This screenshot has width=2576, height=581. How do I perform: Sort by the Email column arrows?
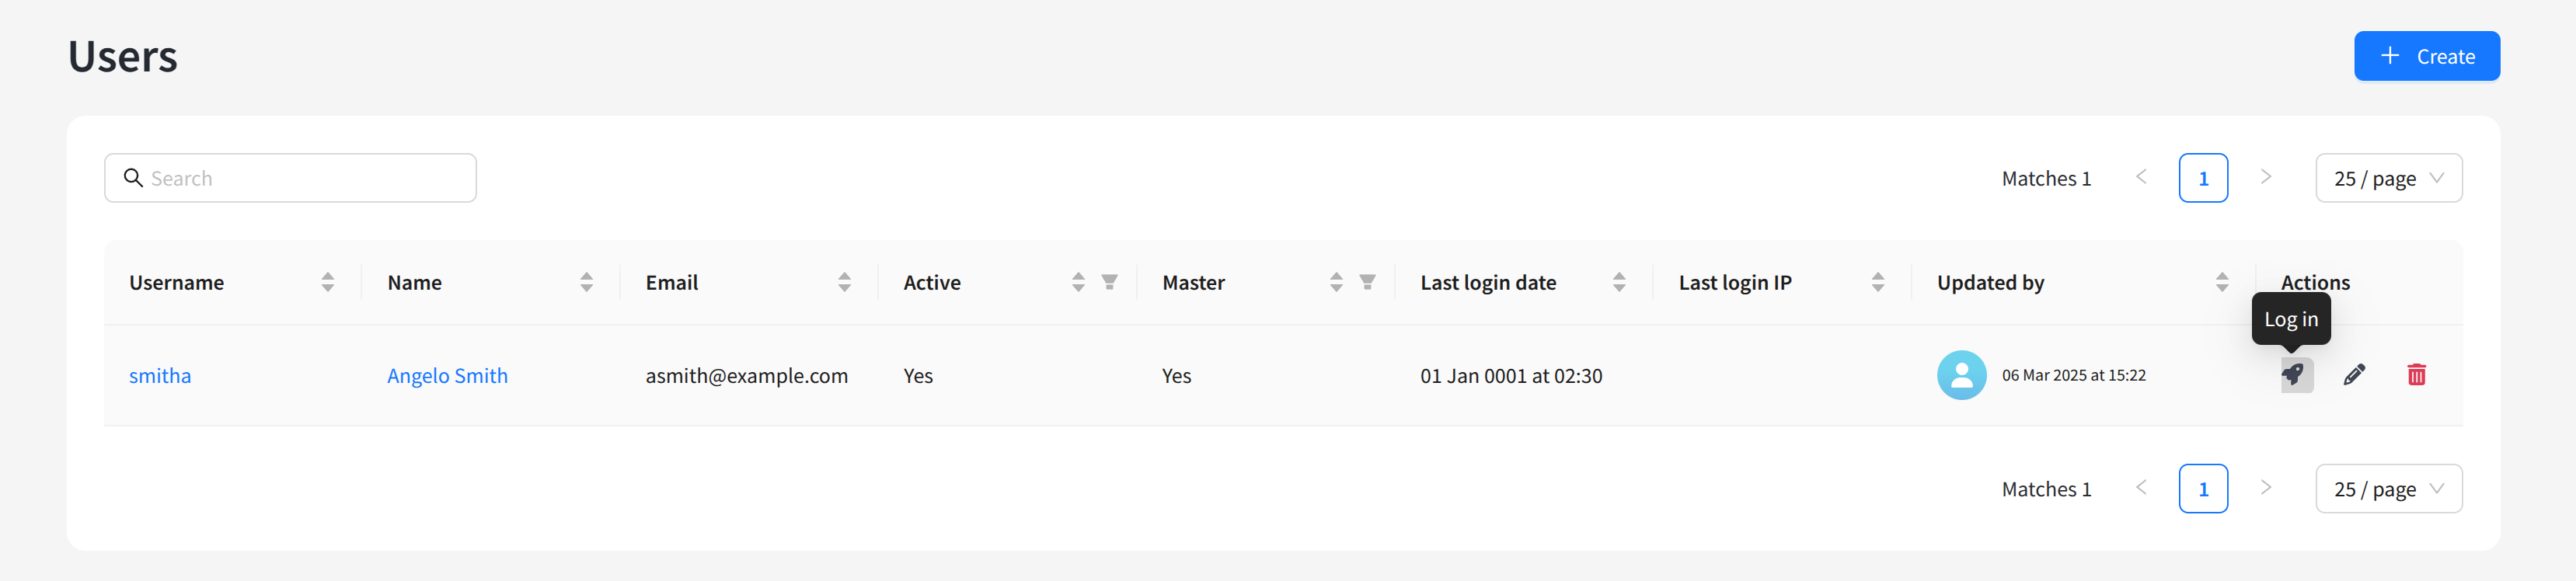(x=844, y=282)
